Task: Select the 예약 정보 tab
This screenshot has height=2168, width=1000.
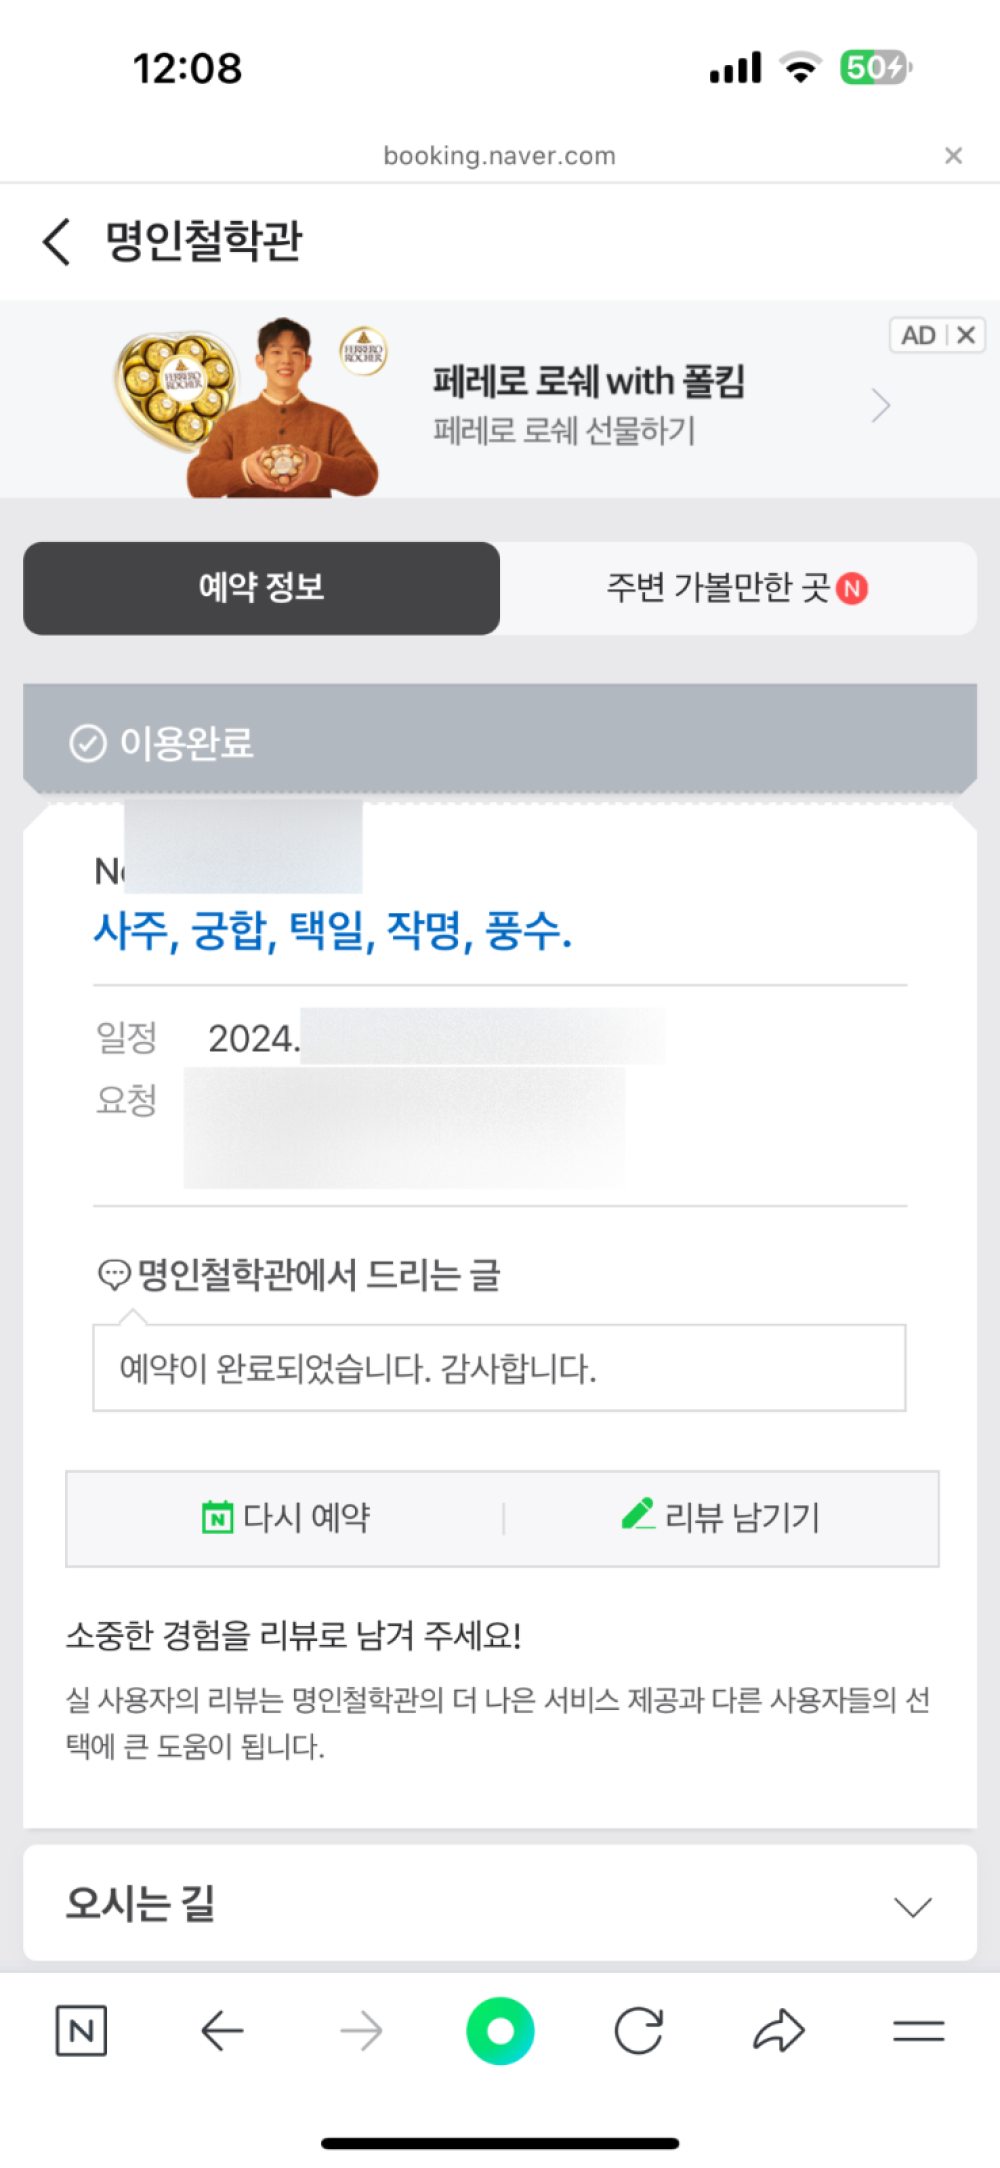Action: [x=261, y=588]
